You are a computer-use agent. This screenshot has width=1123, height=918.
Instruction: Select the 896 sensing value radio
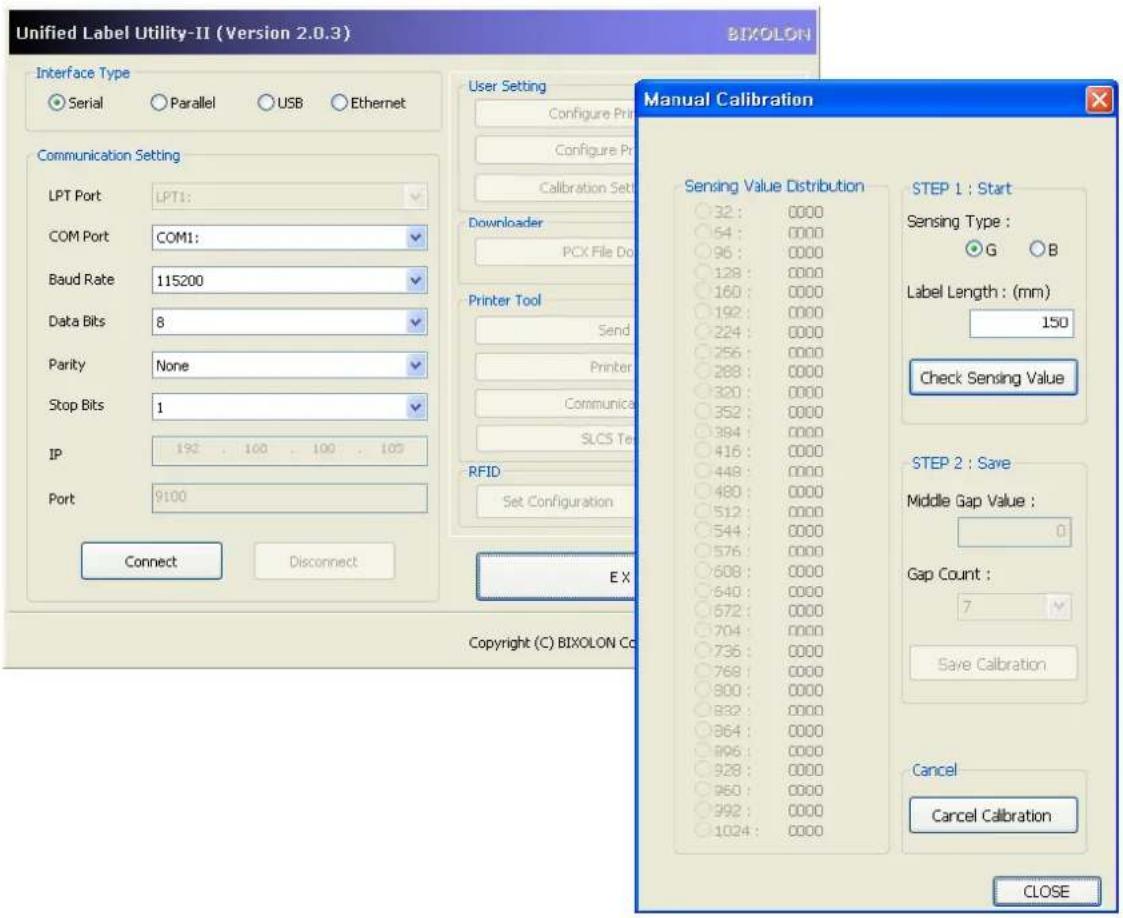pos(703,750)
